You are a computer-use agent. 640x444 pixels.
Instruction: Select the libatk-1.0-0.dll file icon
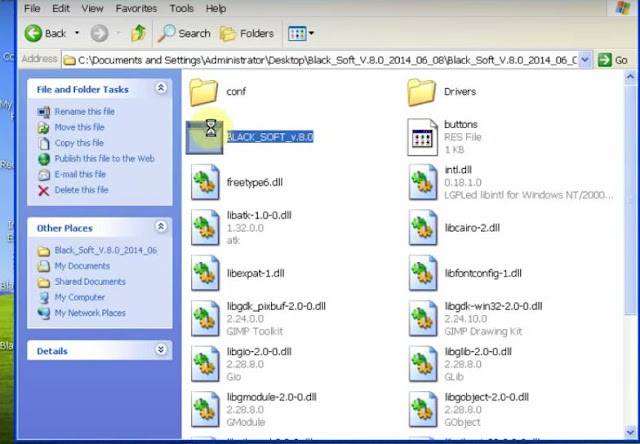[205, 227]
